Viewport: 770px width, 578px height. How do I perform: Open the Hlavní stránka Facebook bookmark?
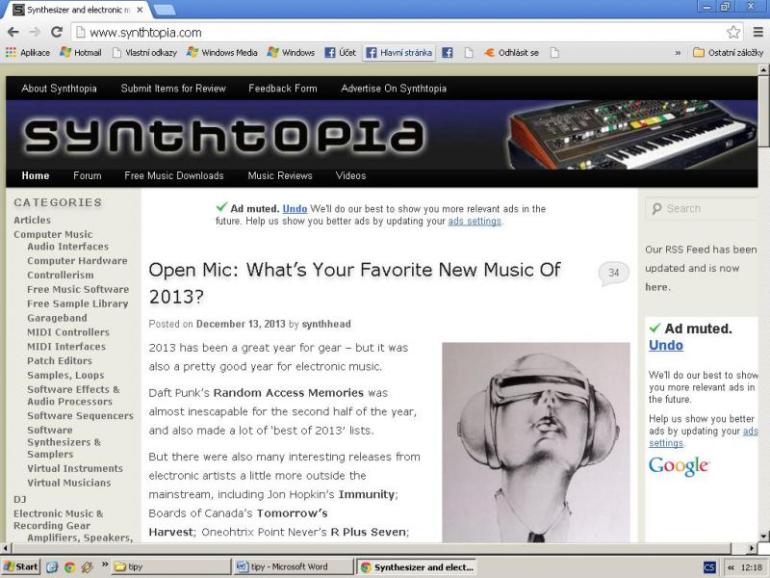(399, 53)
